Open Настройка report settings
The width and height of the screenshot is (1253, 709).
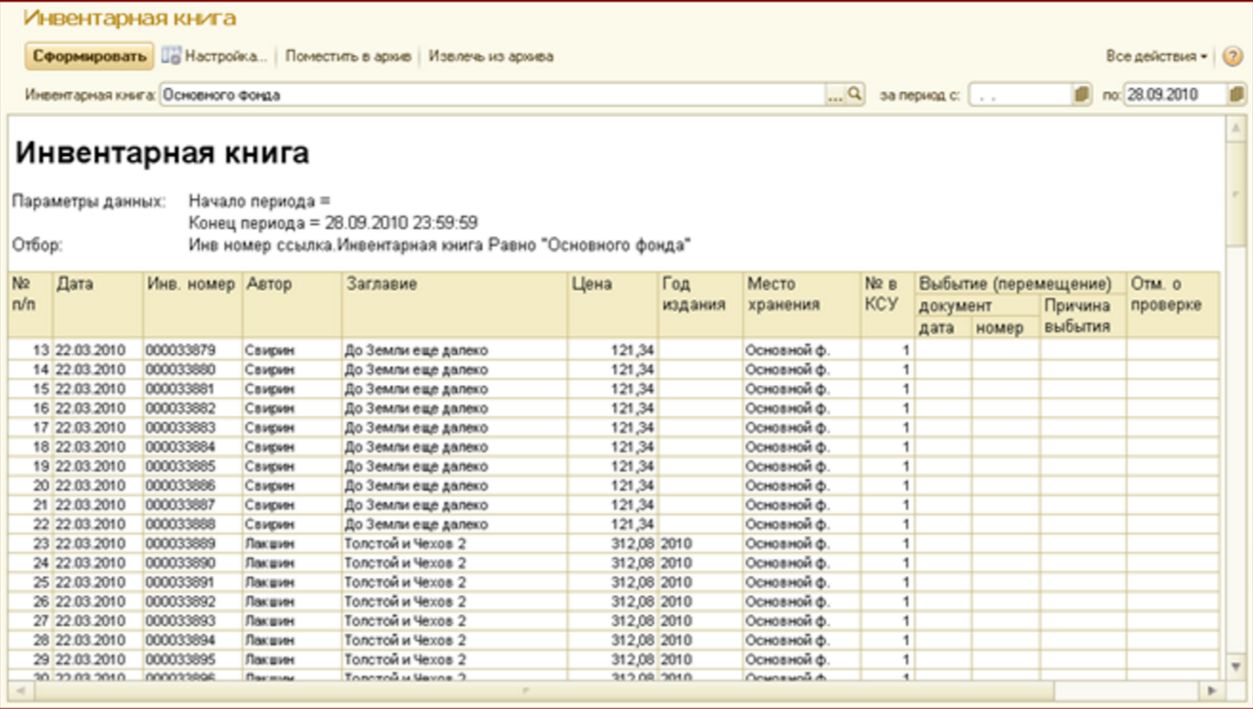[216, 57]
